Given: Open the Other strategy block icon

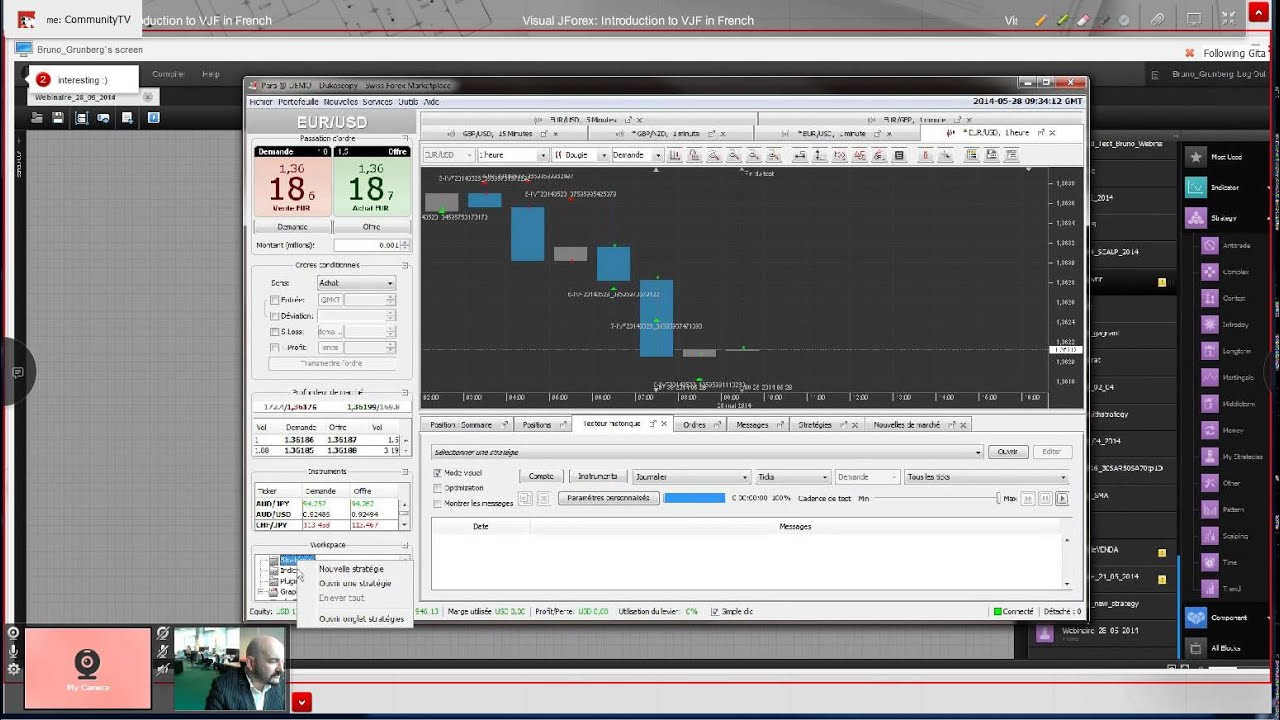Looking at the screenshot, I should 1210,483.
